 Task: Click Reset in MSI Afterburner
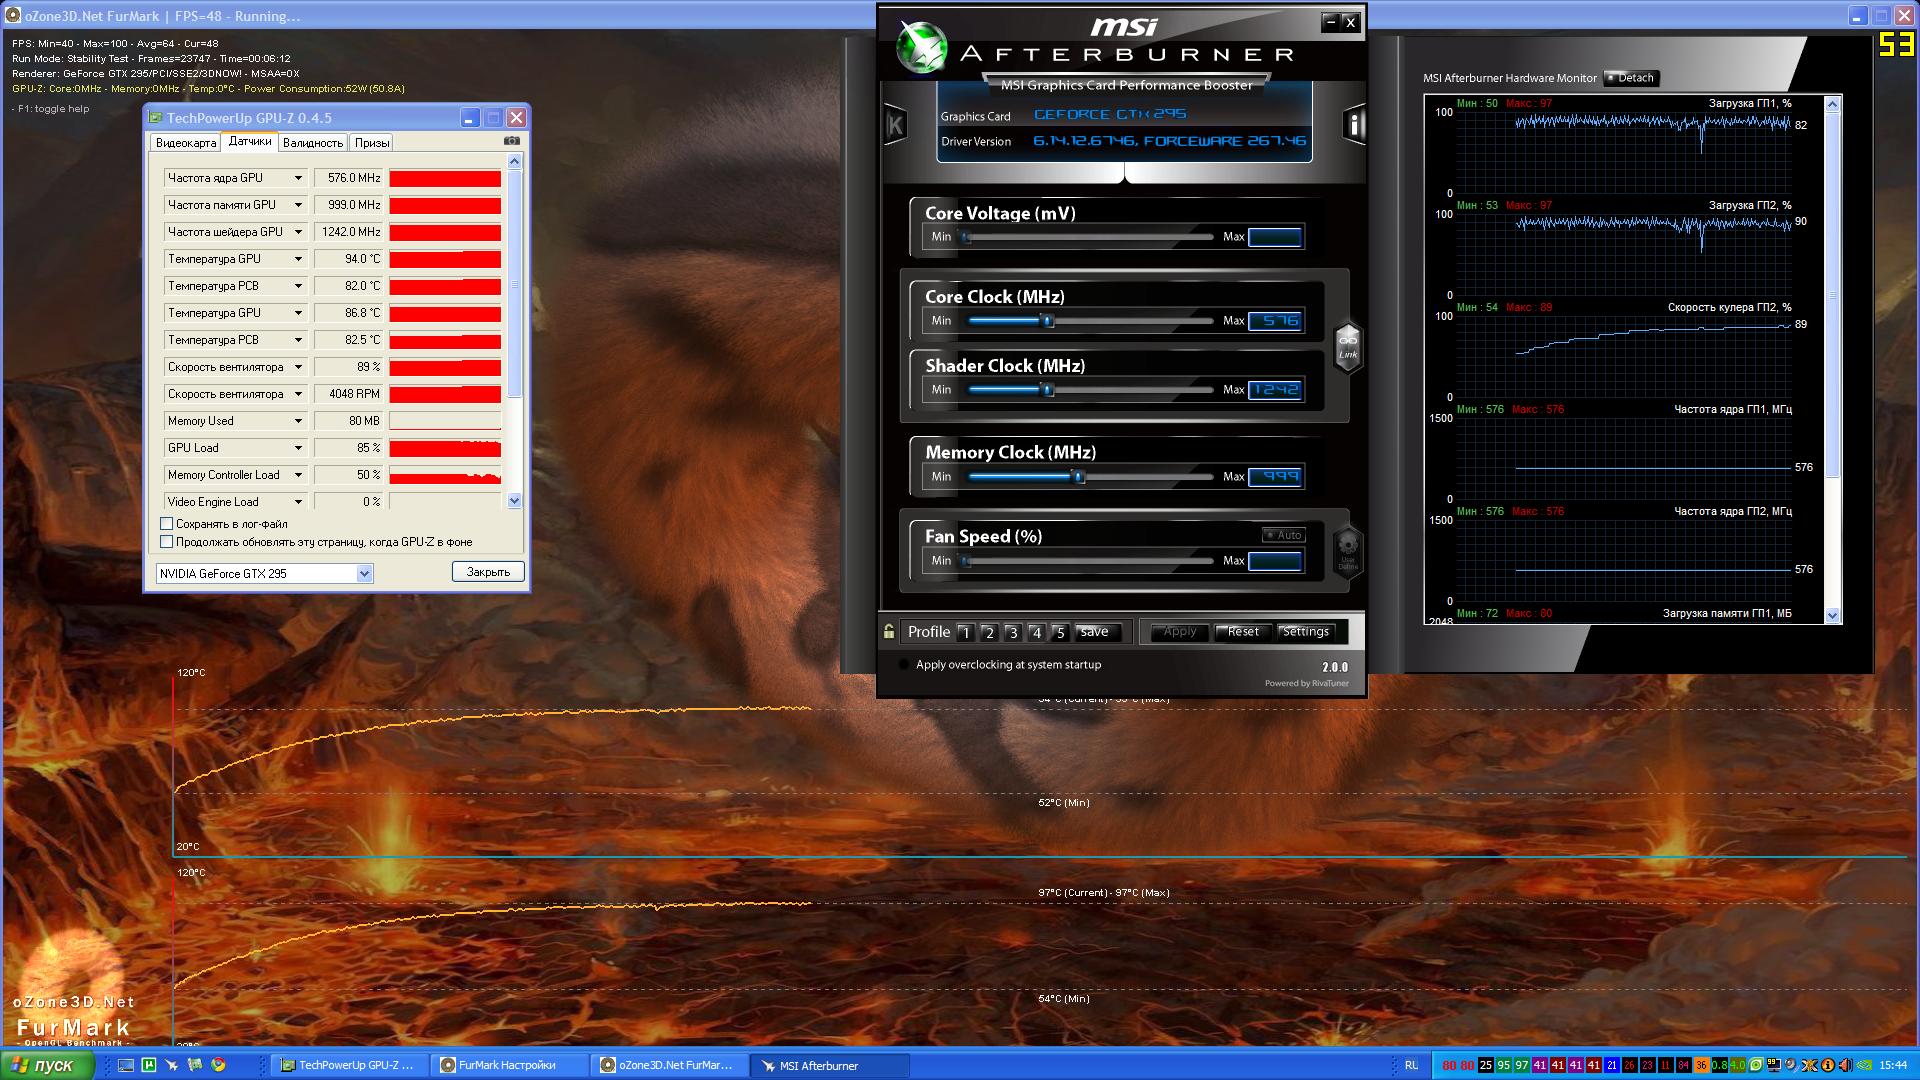click(x=1243, y=631)
